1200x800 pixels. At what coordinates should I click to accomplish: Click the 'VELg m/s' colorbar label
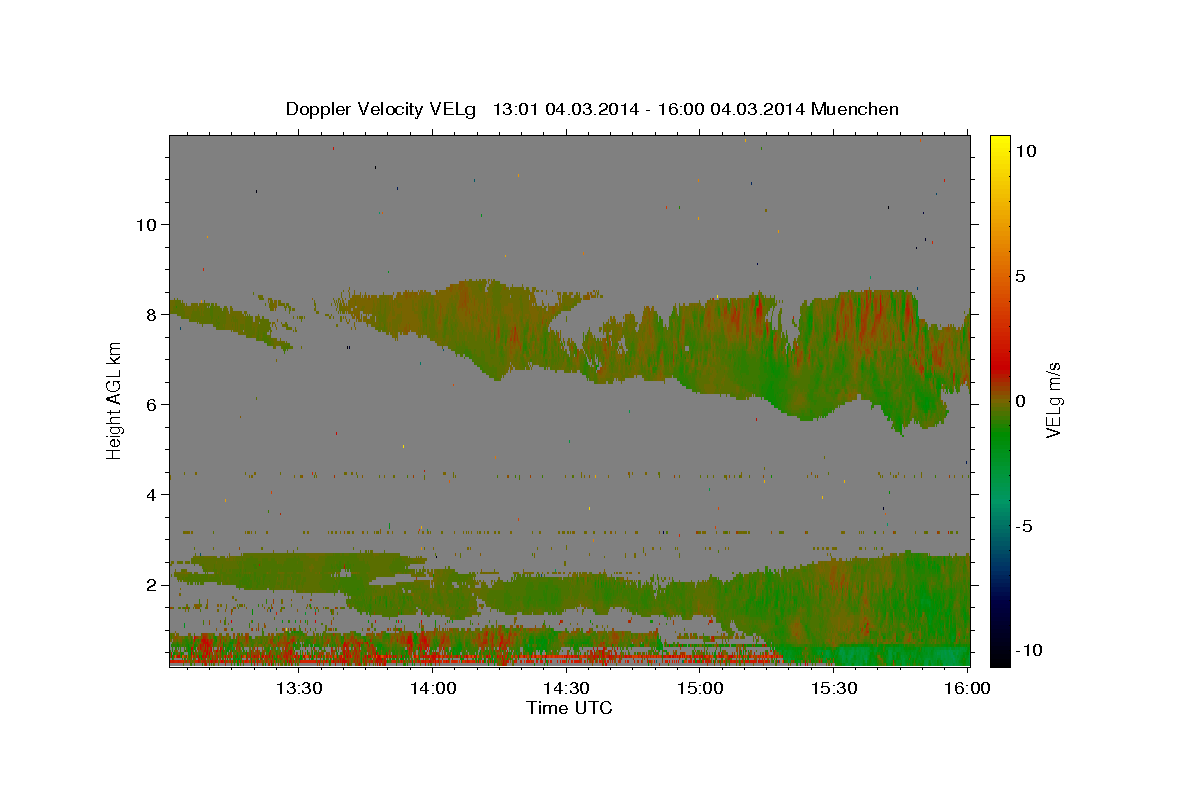(1053, 401)
